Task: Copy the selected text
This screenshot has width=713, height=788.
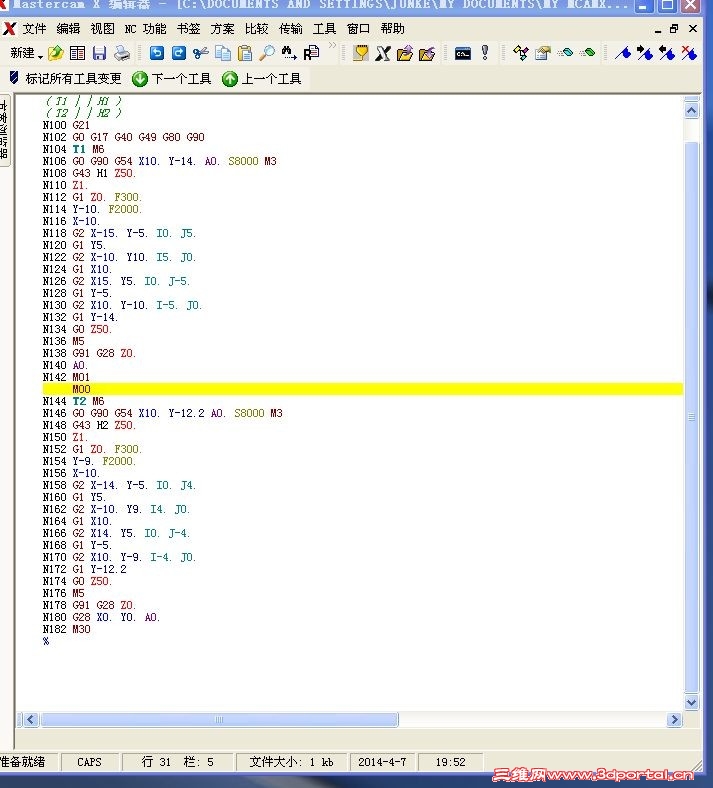Action: (x=223, y=53)
